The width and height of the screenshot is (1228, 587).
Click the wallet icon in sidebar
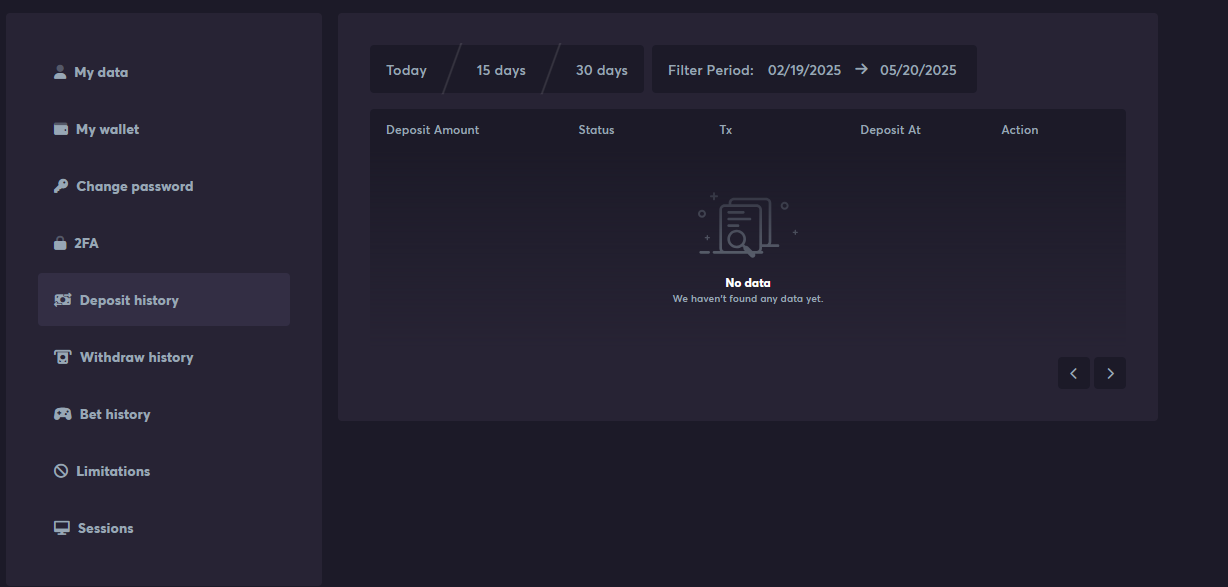[61, 129]
